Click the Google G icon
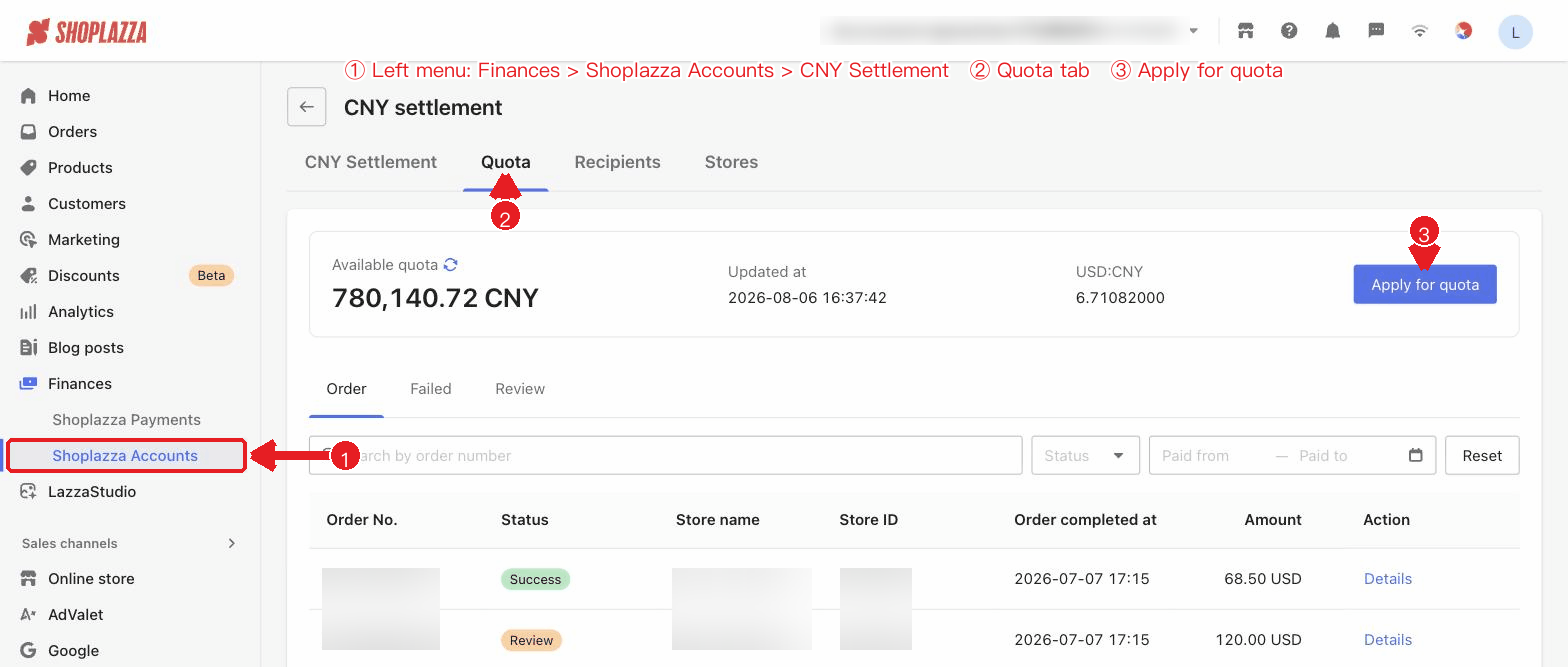 (x=29, y=651)
